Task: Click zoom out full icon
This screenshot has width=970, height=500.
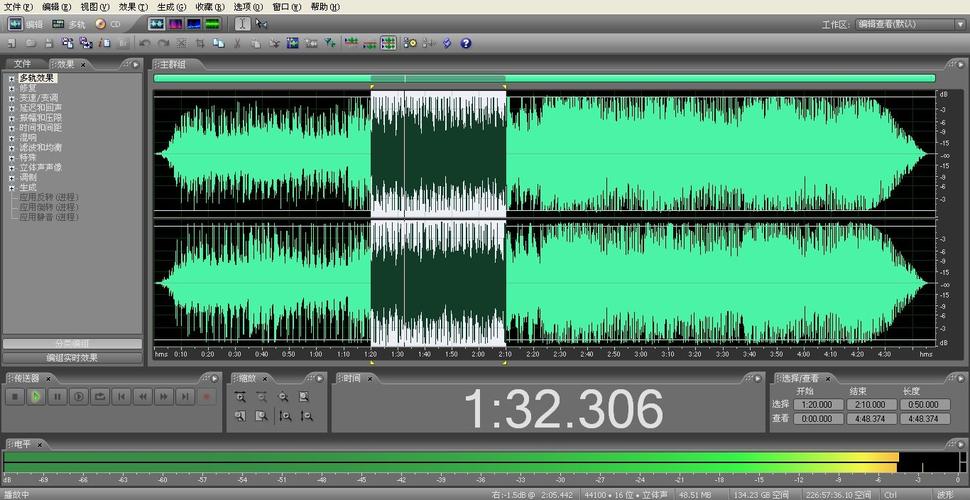Action: 283,397
